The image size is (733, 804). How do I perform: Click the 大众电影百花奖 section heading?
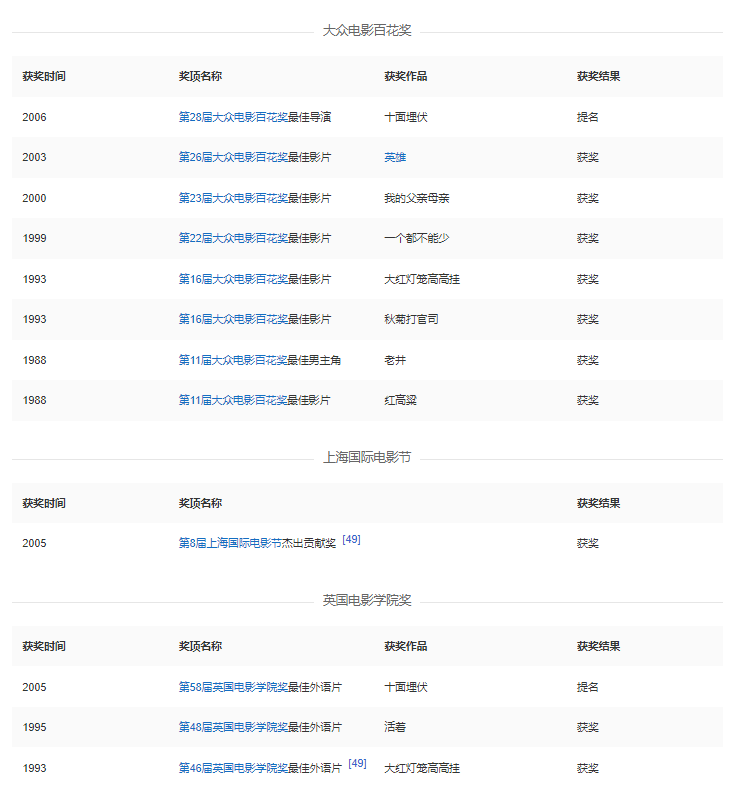point(367,31)
